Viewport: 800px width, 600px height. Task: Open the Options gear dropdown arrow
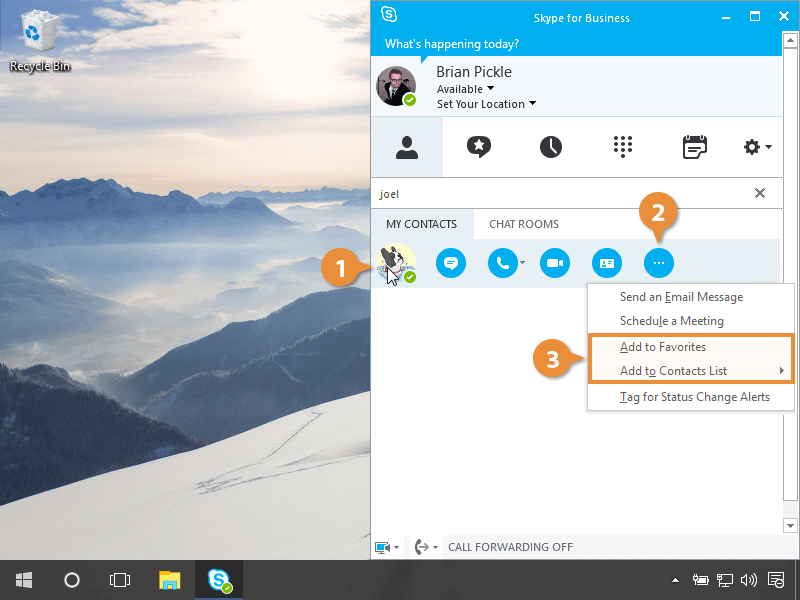pos(768,148)
